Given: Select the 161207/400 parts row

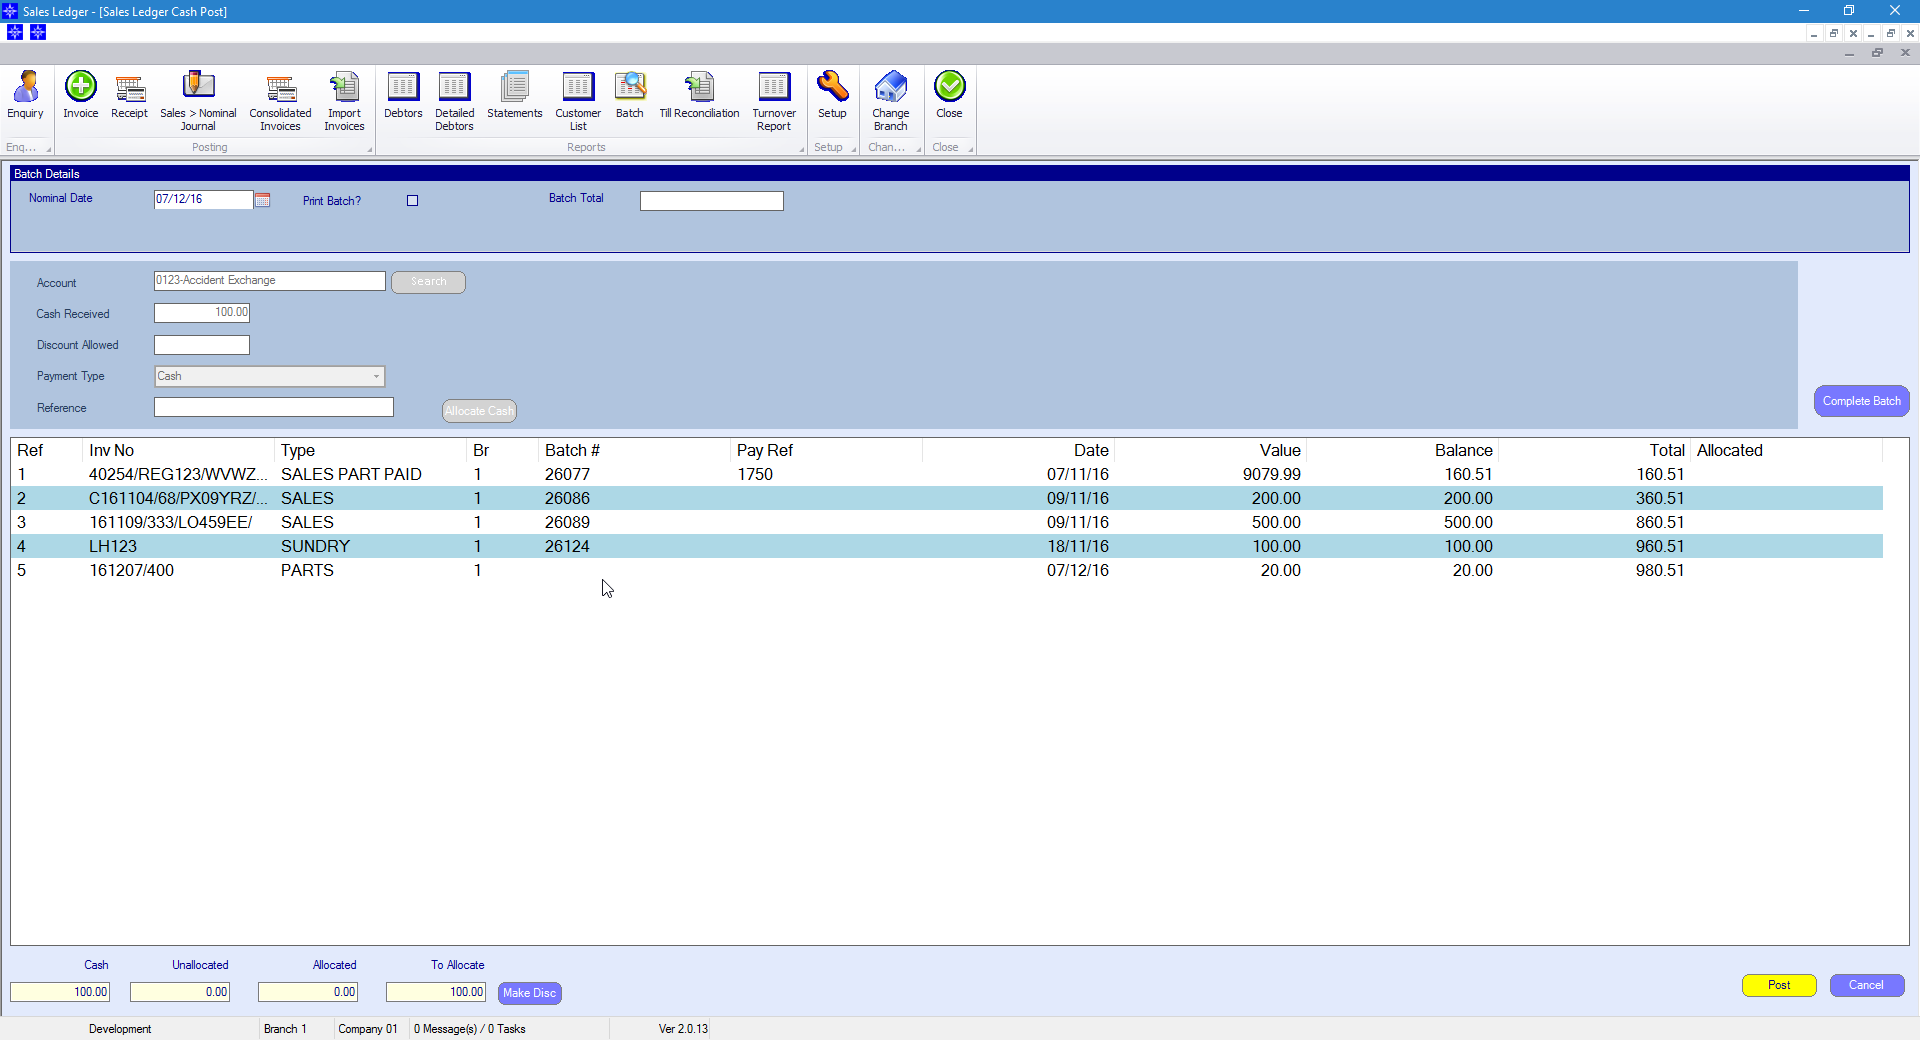Looking at the screenshot, I should click(947, 570).
